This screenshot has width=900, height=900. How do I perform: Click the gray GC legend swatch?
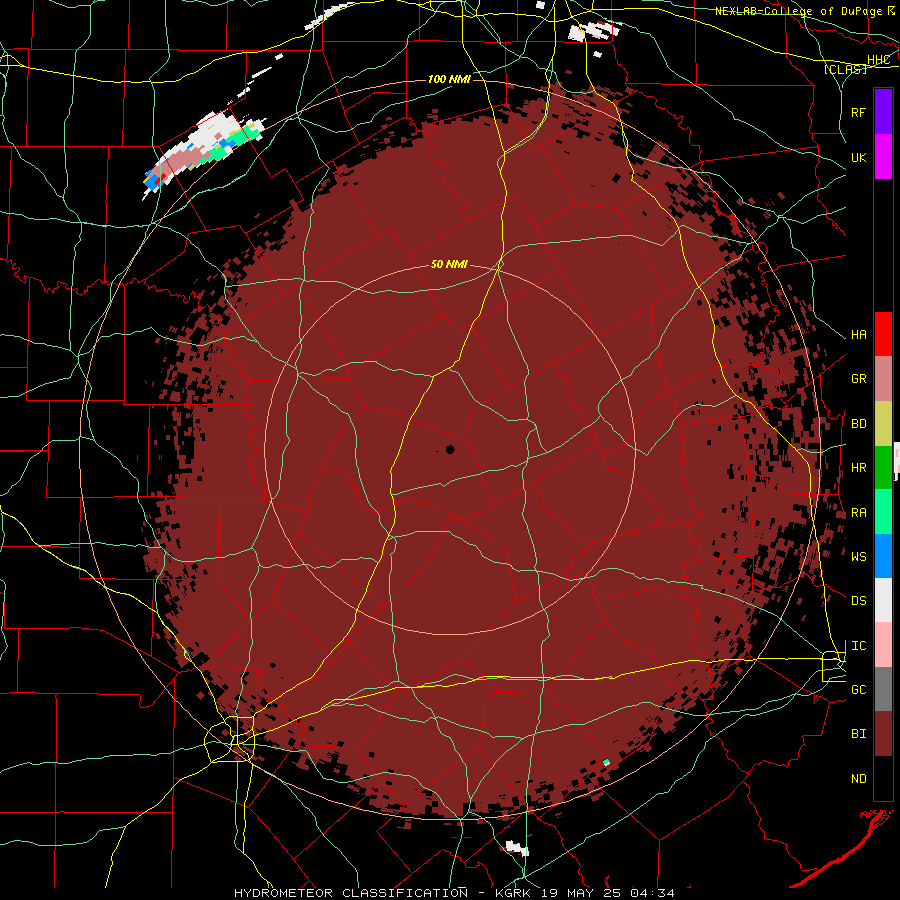pyautogui.click(x=883, y=689)
